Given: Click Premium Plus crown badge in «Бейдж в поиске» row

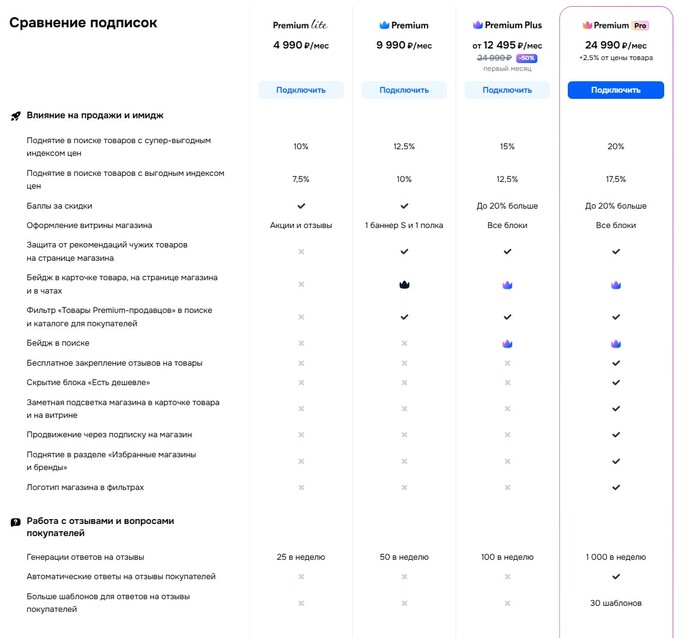Looking at the screenshot, I should point(507,343).
